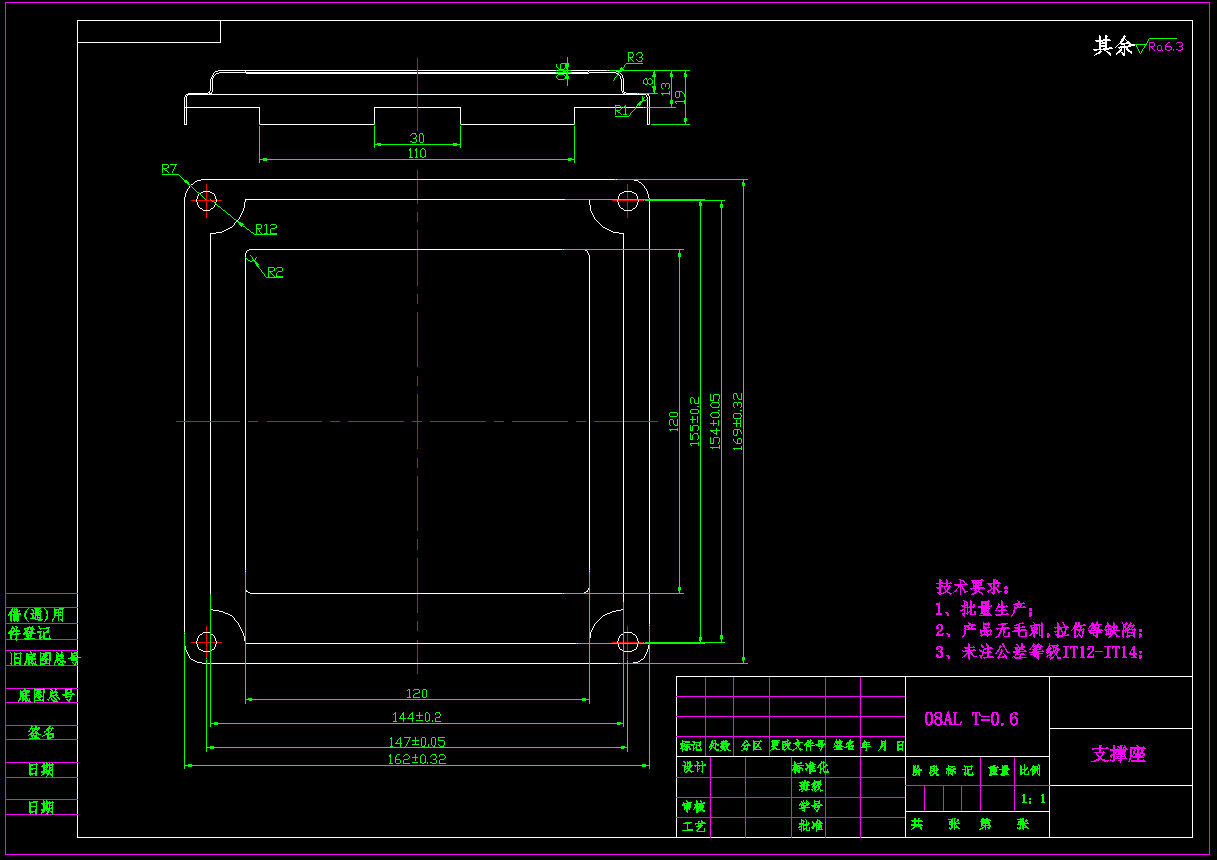The width and height of the screenshot is (1217, 860).
Task: Click the R3 radius label
Action: pyautogui.click(x=635, y=57)
